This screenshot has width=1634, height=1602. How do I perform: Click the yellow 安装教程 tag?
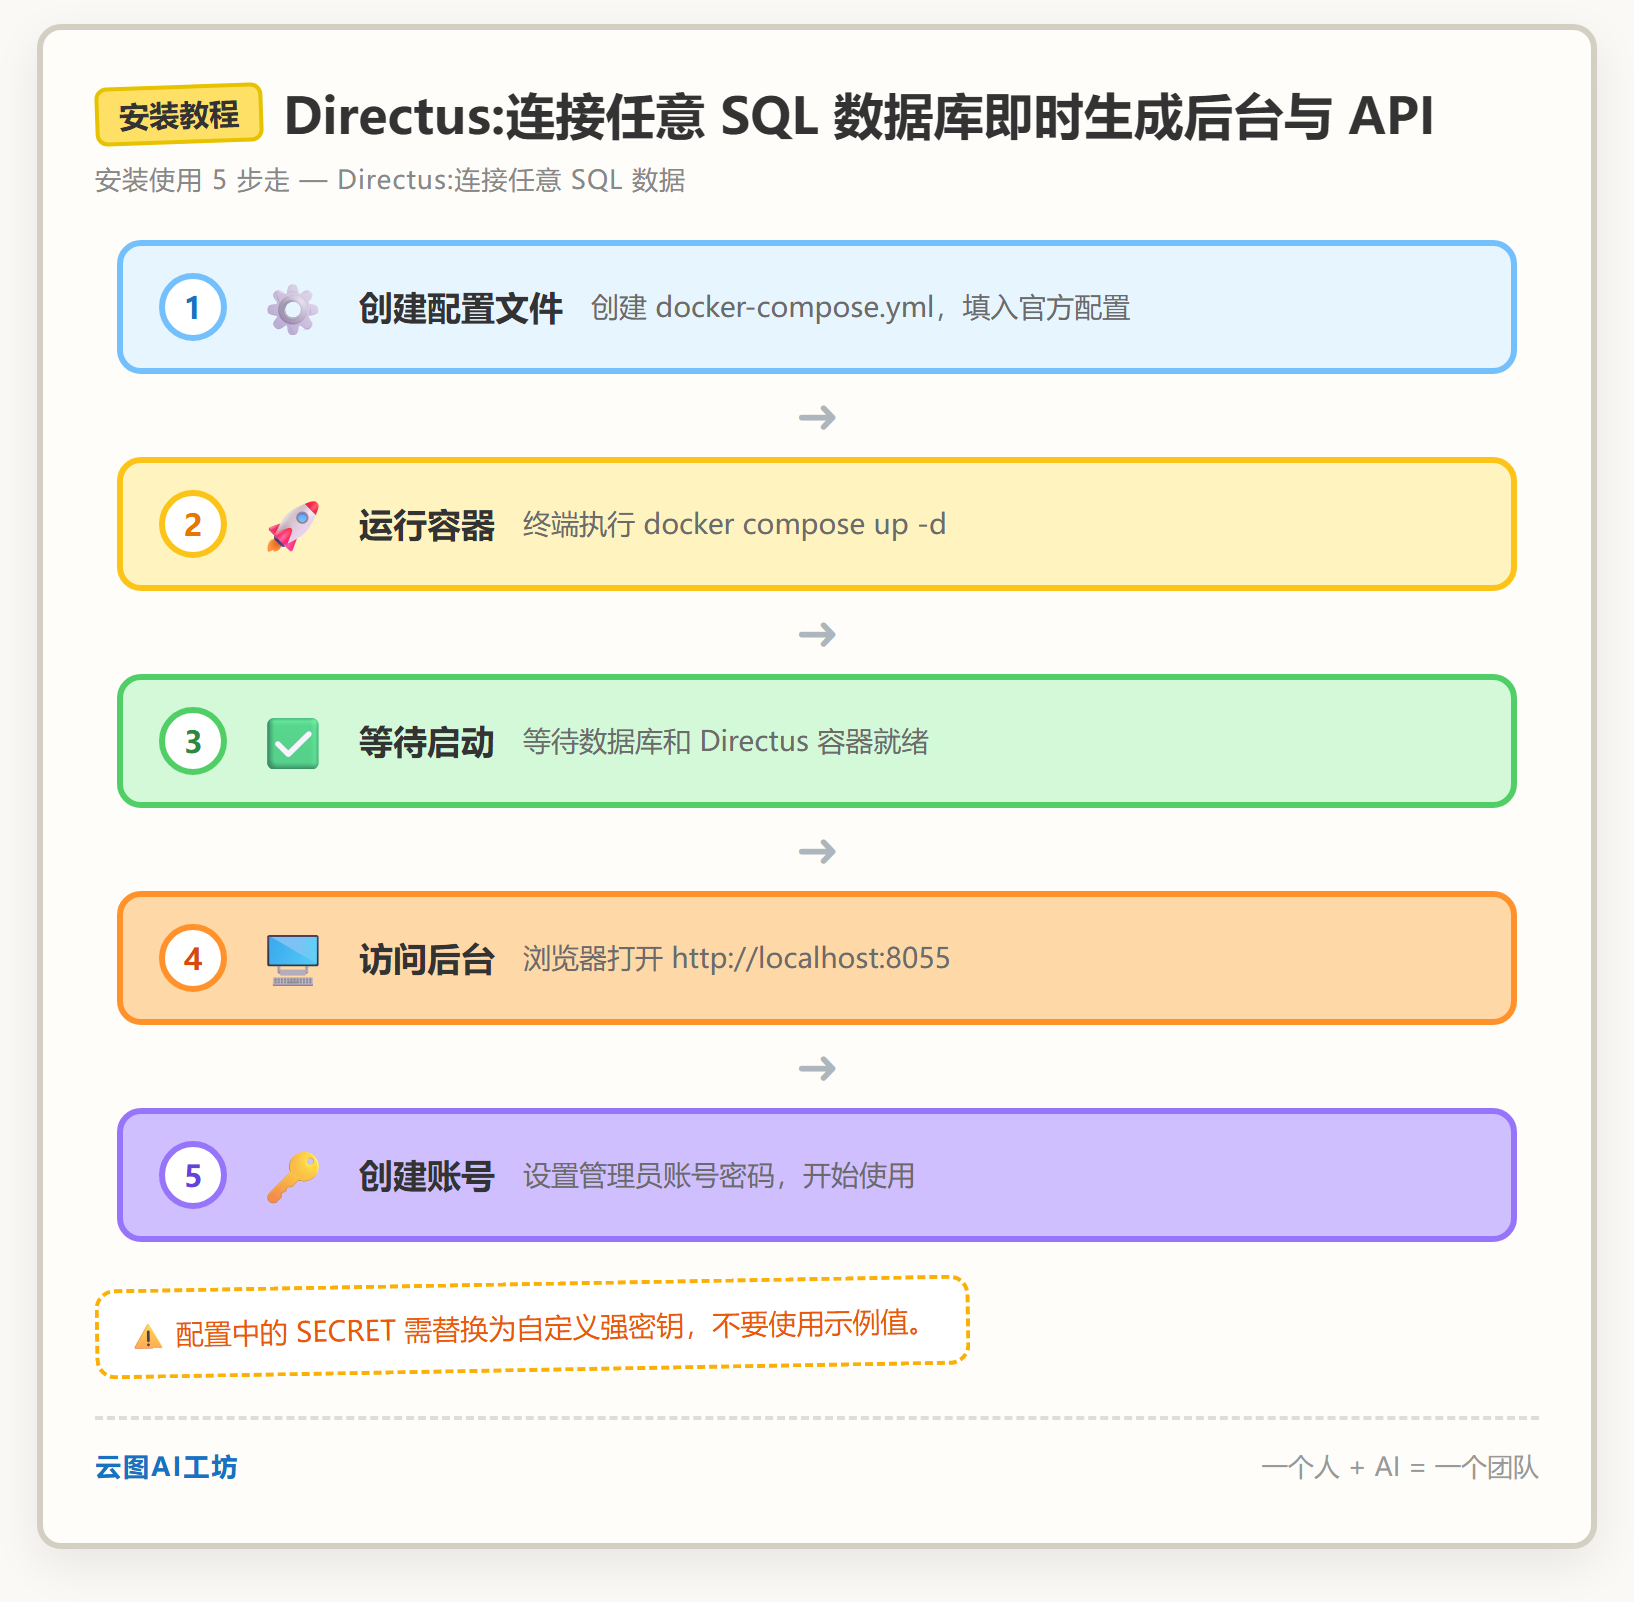coord(179,115)
